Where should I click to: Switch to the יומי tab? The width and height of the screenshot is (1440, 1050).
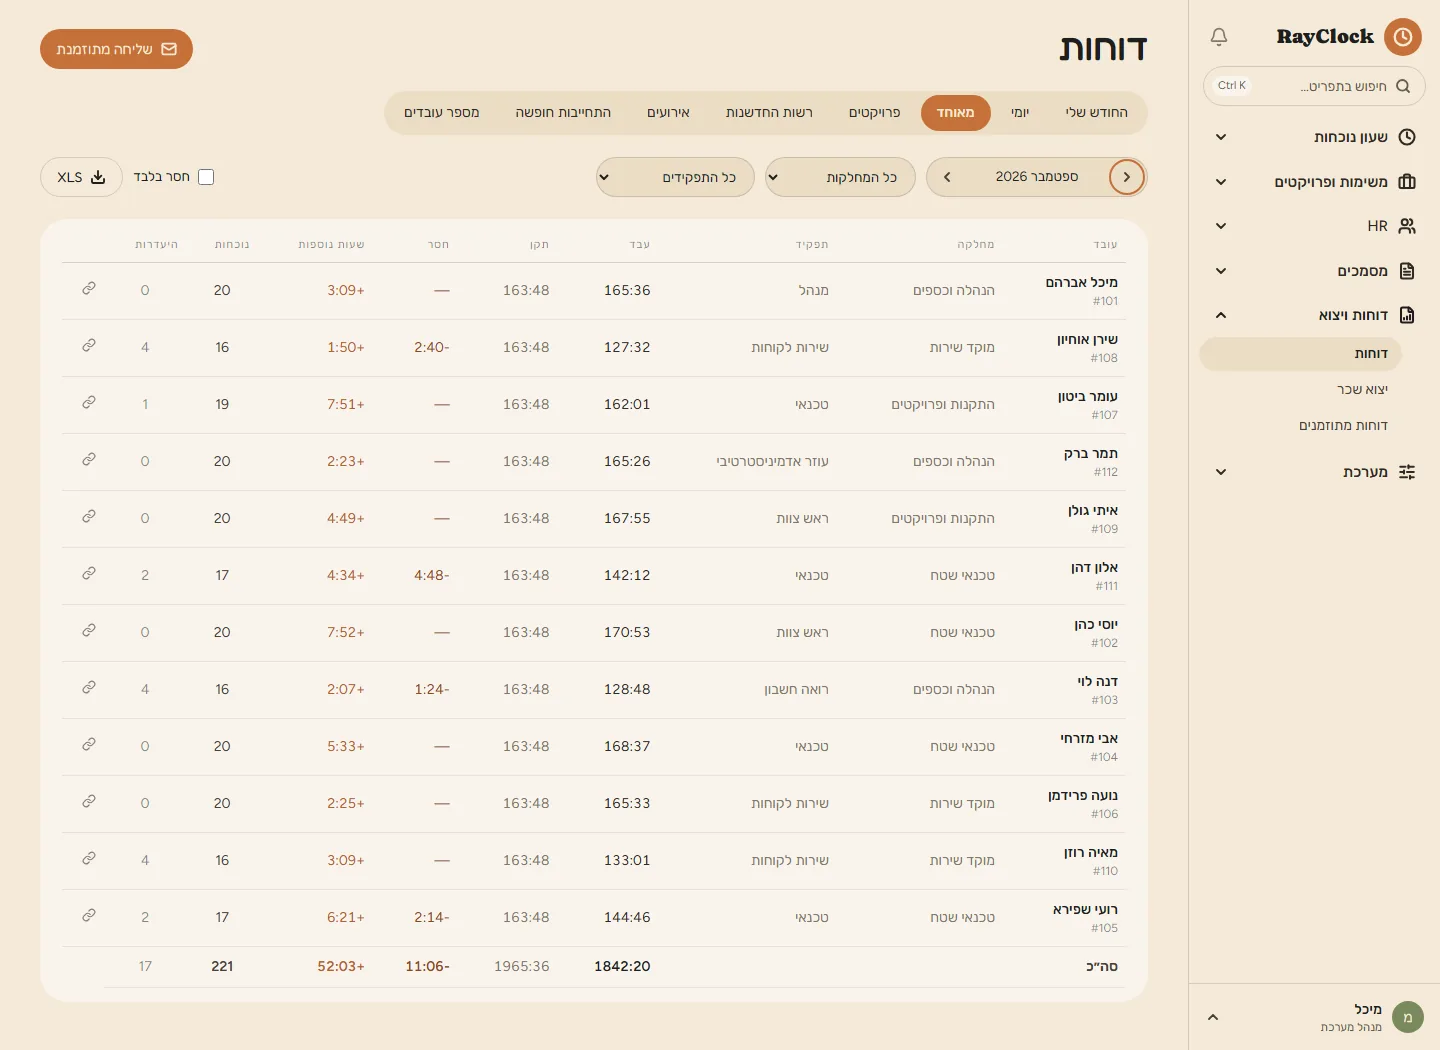(1020, 113)
